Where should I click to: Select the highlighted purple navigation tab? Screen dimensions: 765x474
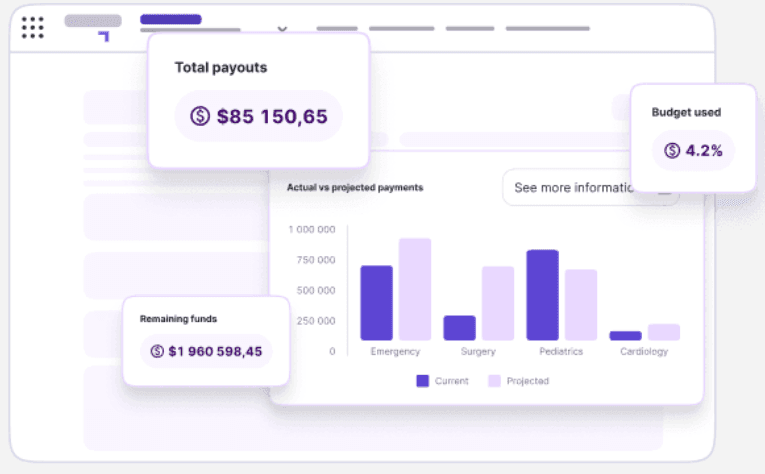[171, 19]
